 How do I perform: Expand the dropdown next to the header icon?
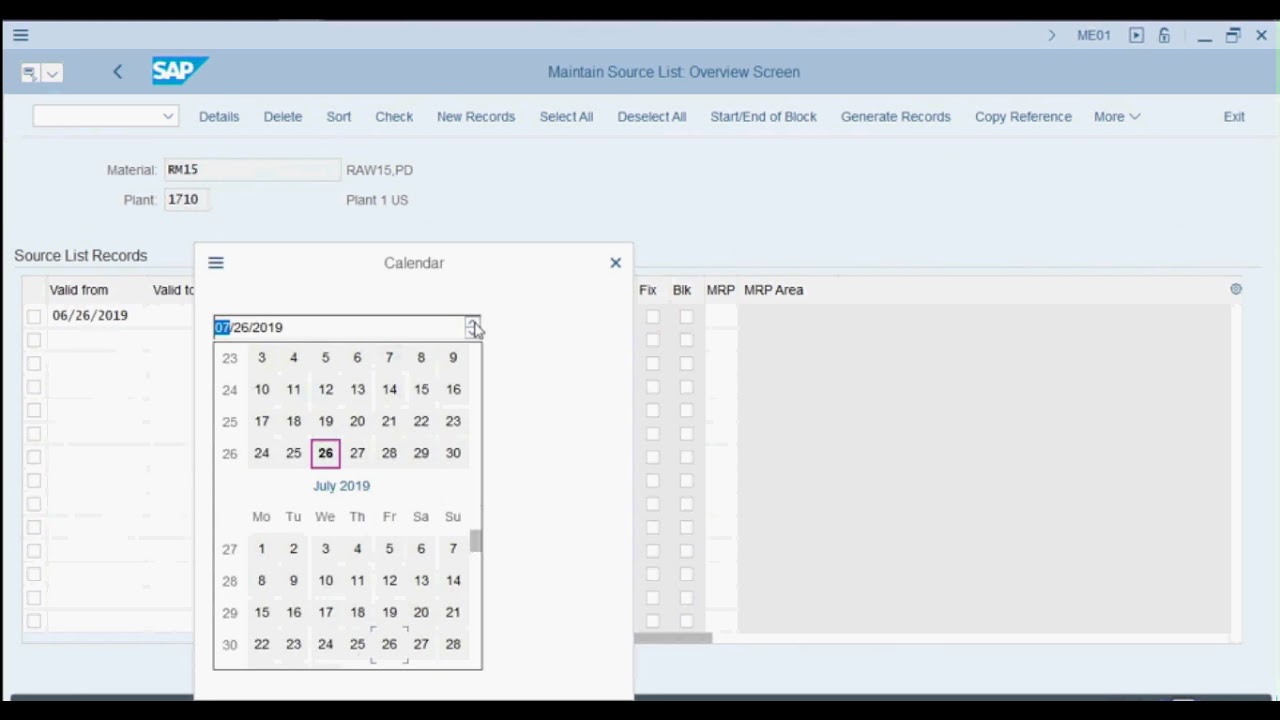[x=52, y=73]
